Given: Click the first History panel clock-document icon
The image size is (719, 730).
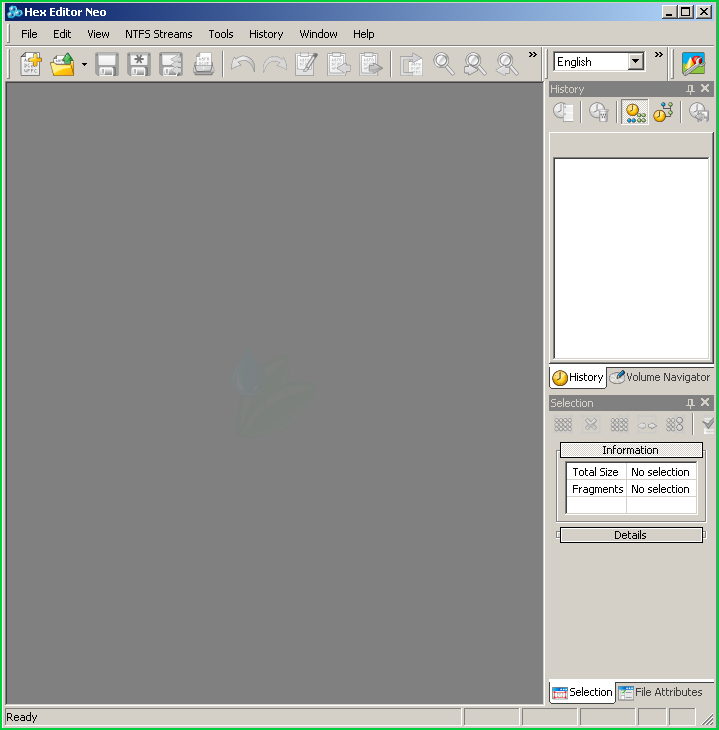Looking at the screenshot, I should click(563, 112).
